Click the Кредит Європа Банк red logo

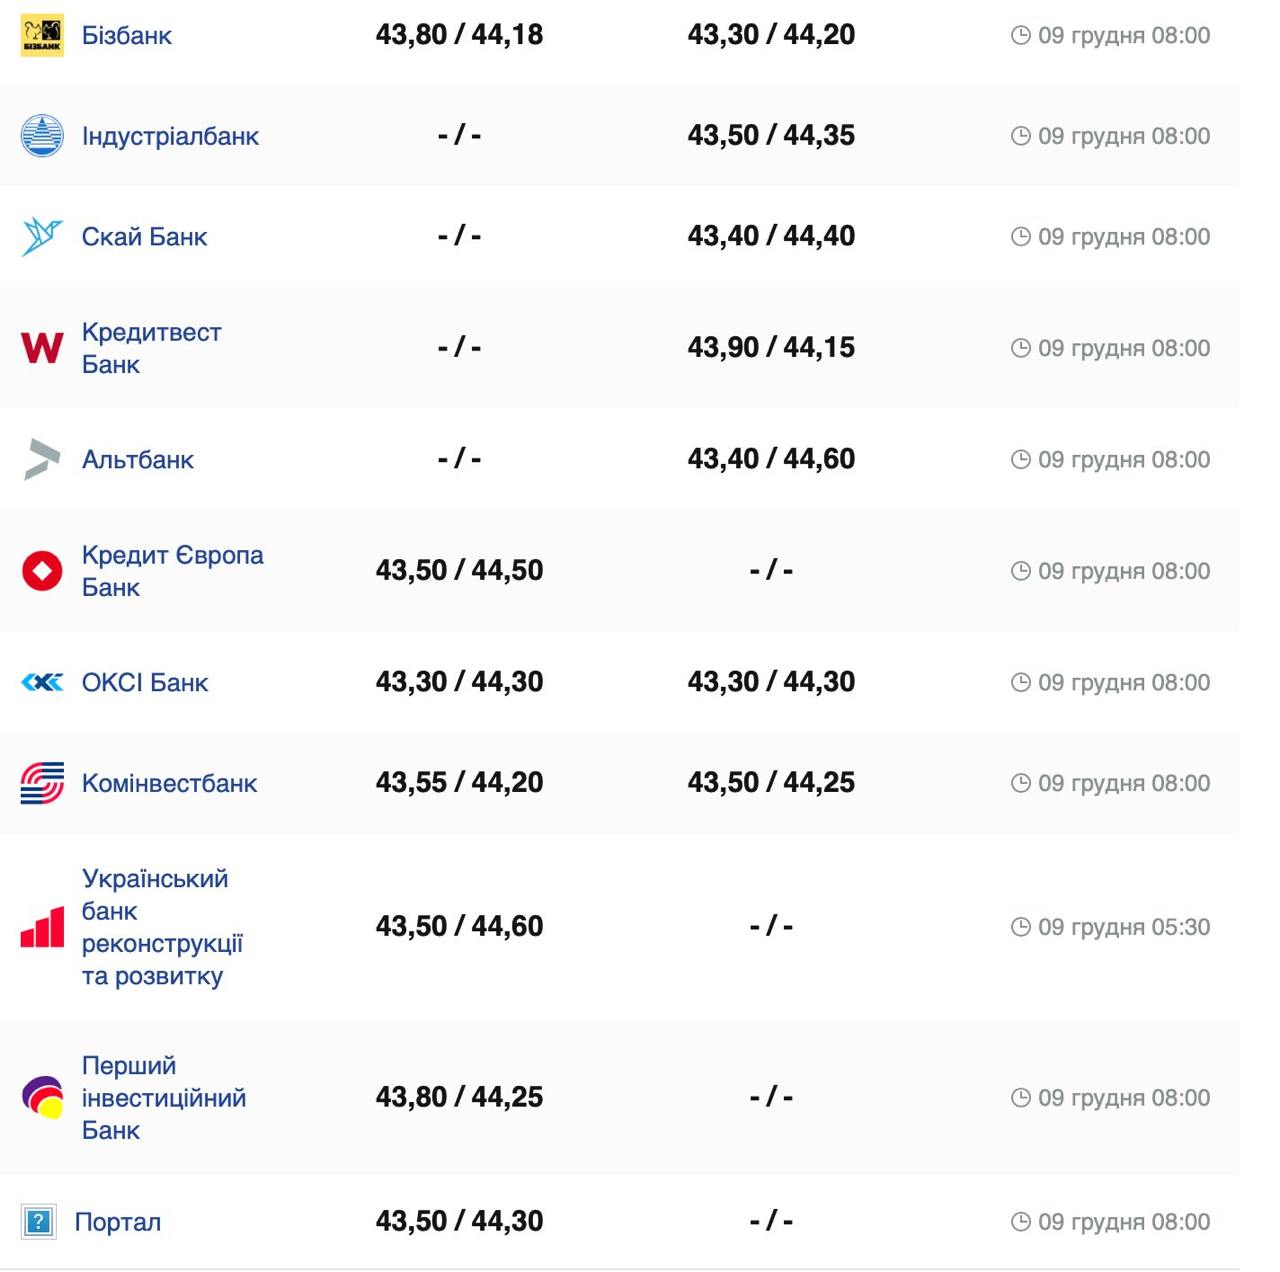(x=42, y=571)
